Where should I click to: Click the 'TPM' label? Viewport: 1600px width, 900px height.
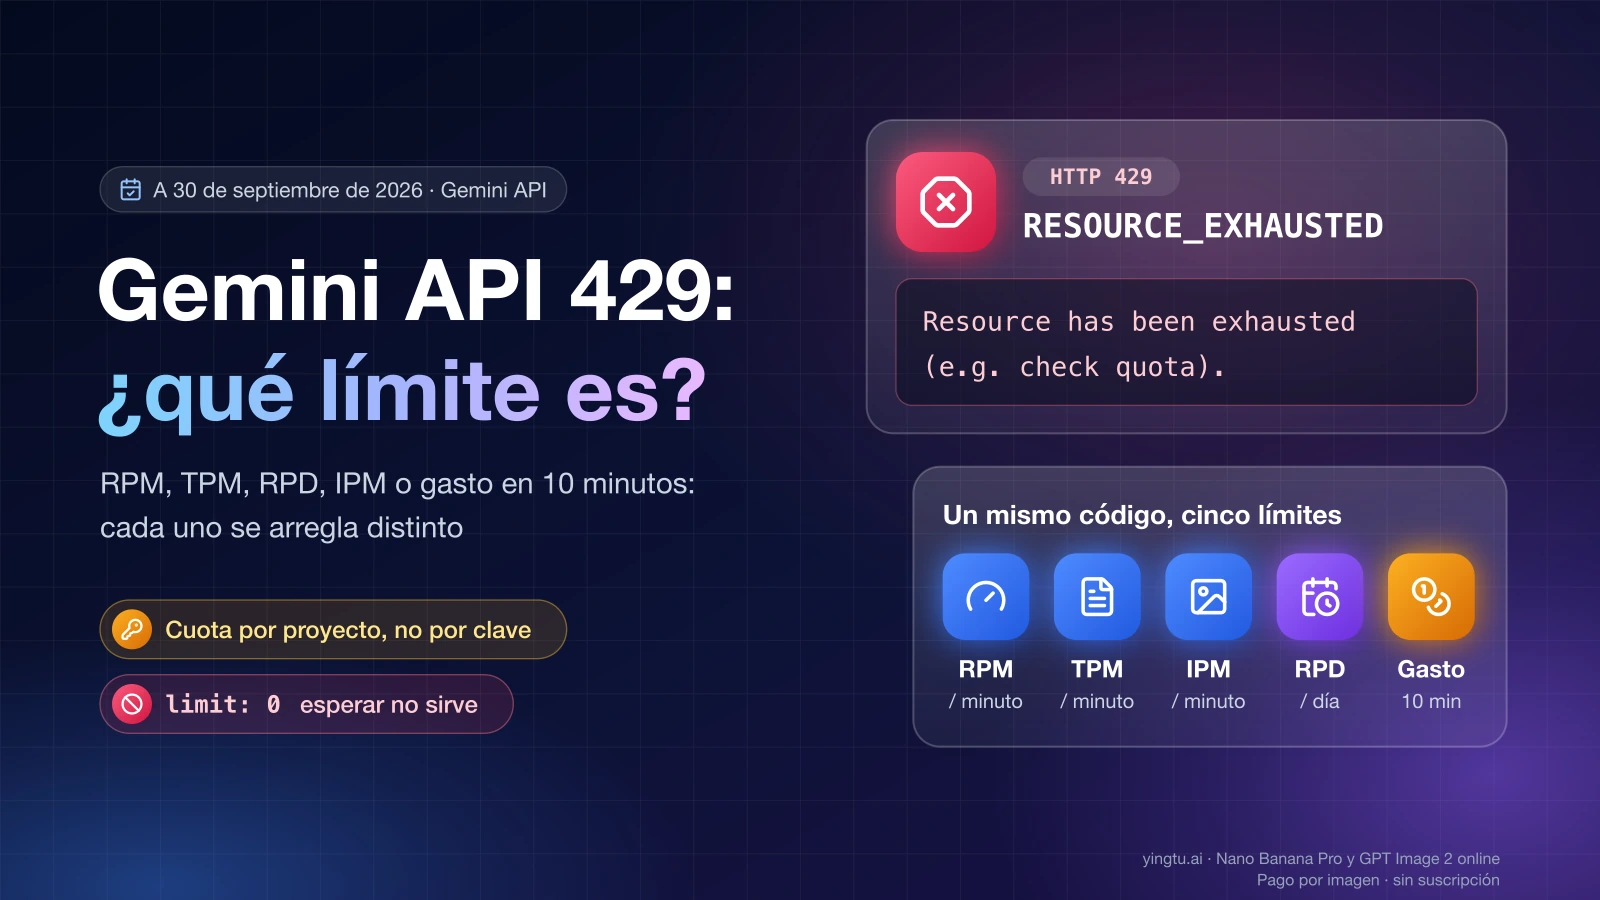coord(1097,669)
